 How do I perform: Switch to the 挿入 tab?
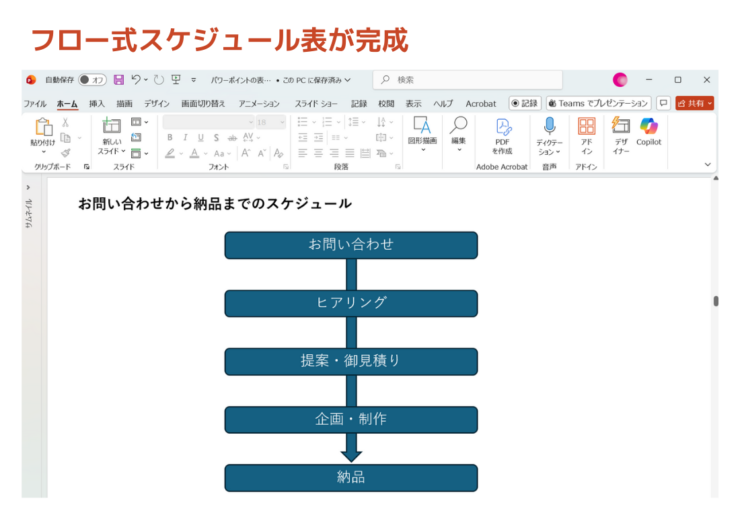coord(97,103)
